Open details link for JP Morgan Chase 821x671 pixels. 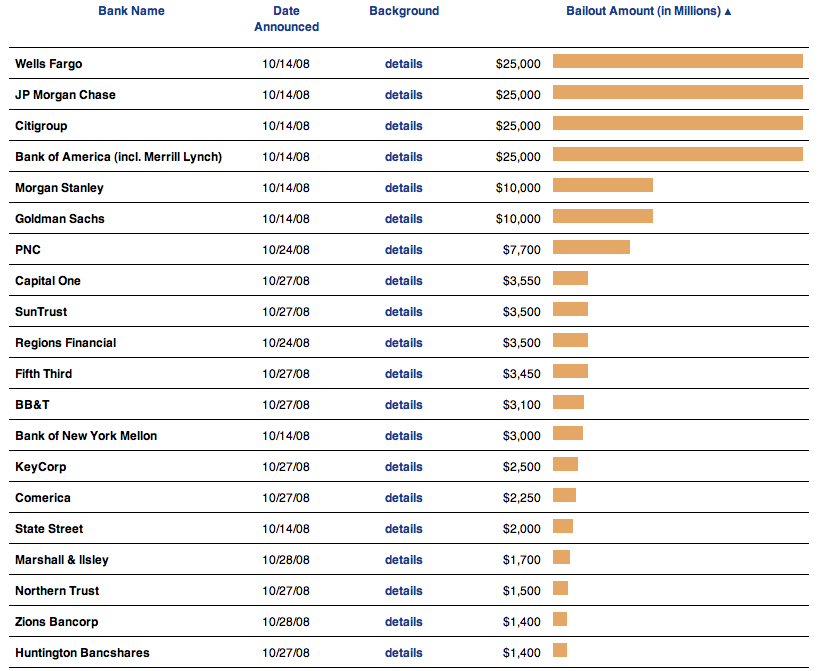(x=404, y=95)
